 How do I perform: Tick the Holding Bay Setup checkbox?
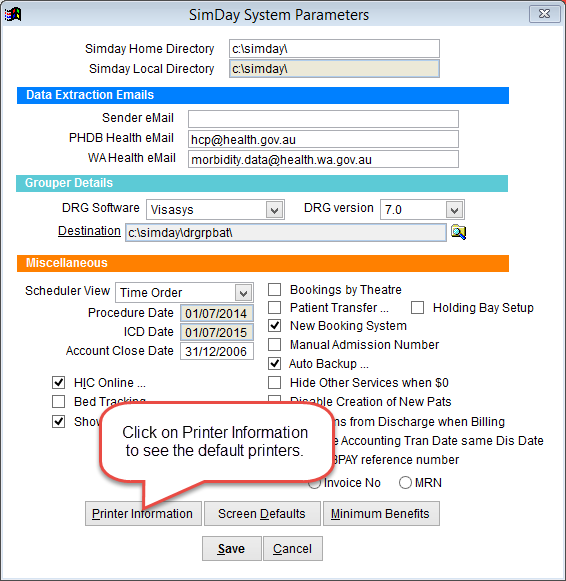click(x=417, y=308)
